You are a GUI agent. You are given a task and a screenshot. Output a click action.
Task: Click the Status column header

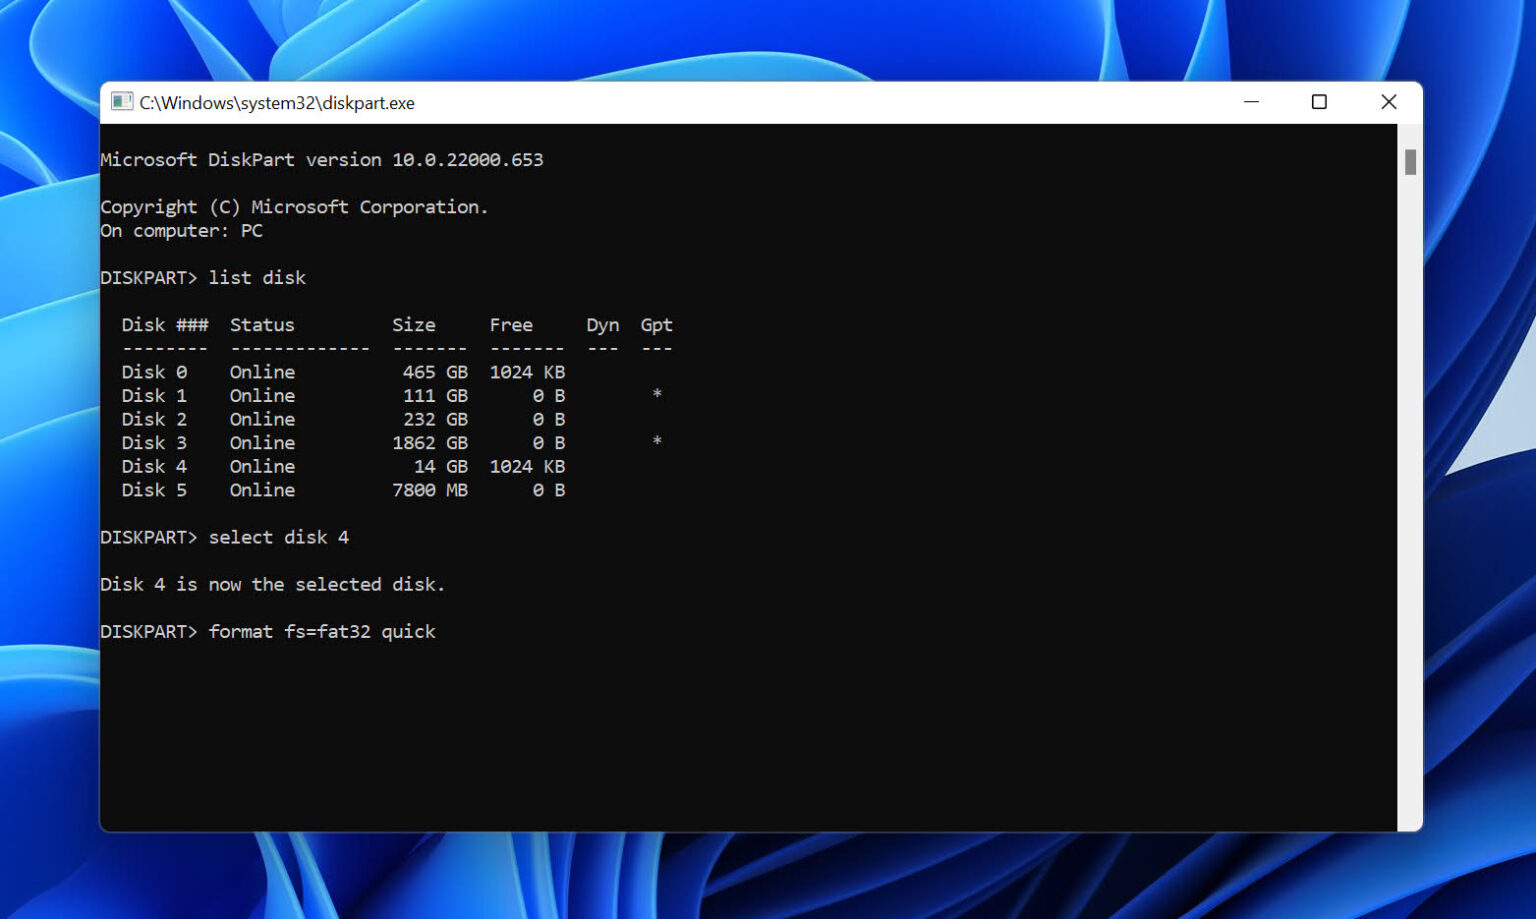tap(261, 324)
